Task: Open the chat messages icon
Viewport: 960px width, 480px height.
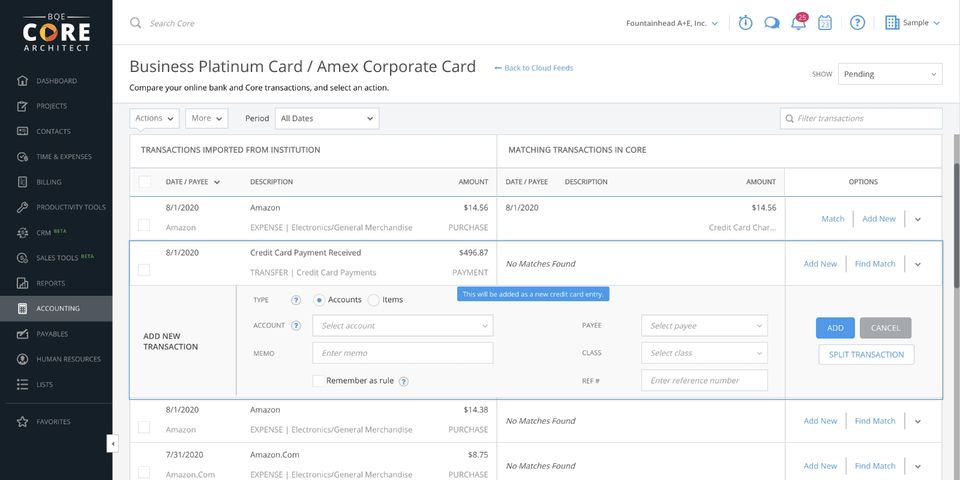Action: [772, 23]
